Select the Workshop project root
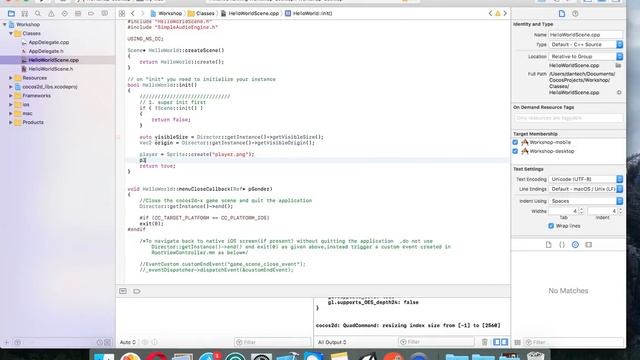Screen dimensions: 640x360 (28, 24)
